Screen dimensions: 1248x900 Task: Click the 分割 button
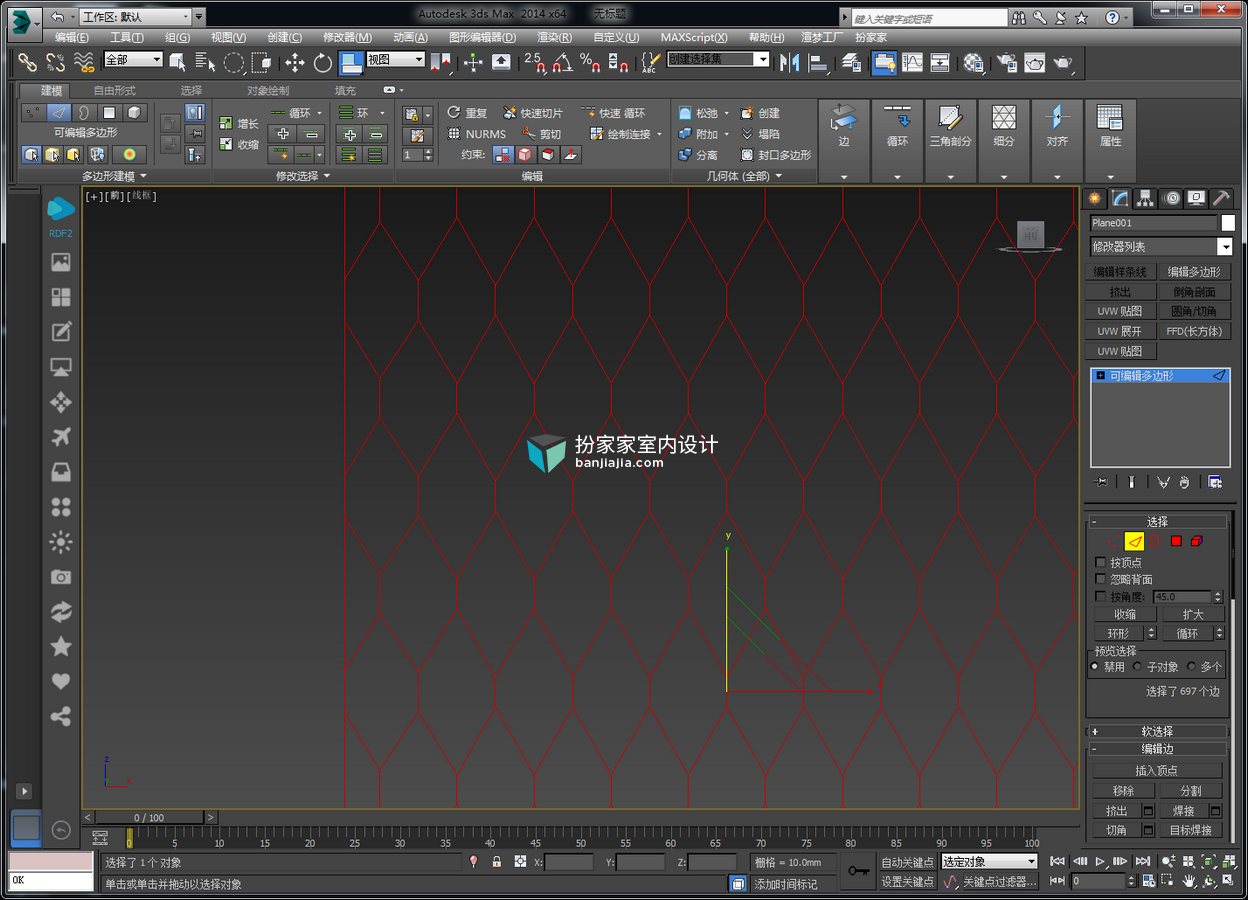tap(1191, 790)
